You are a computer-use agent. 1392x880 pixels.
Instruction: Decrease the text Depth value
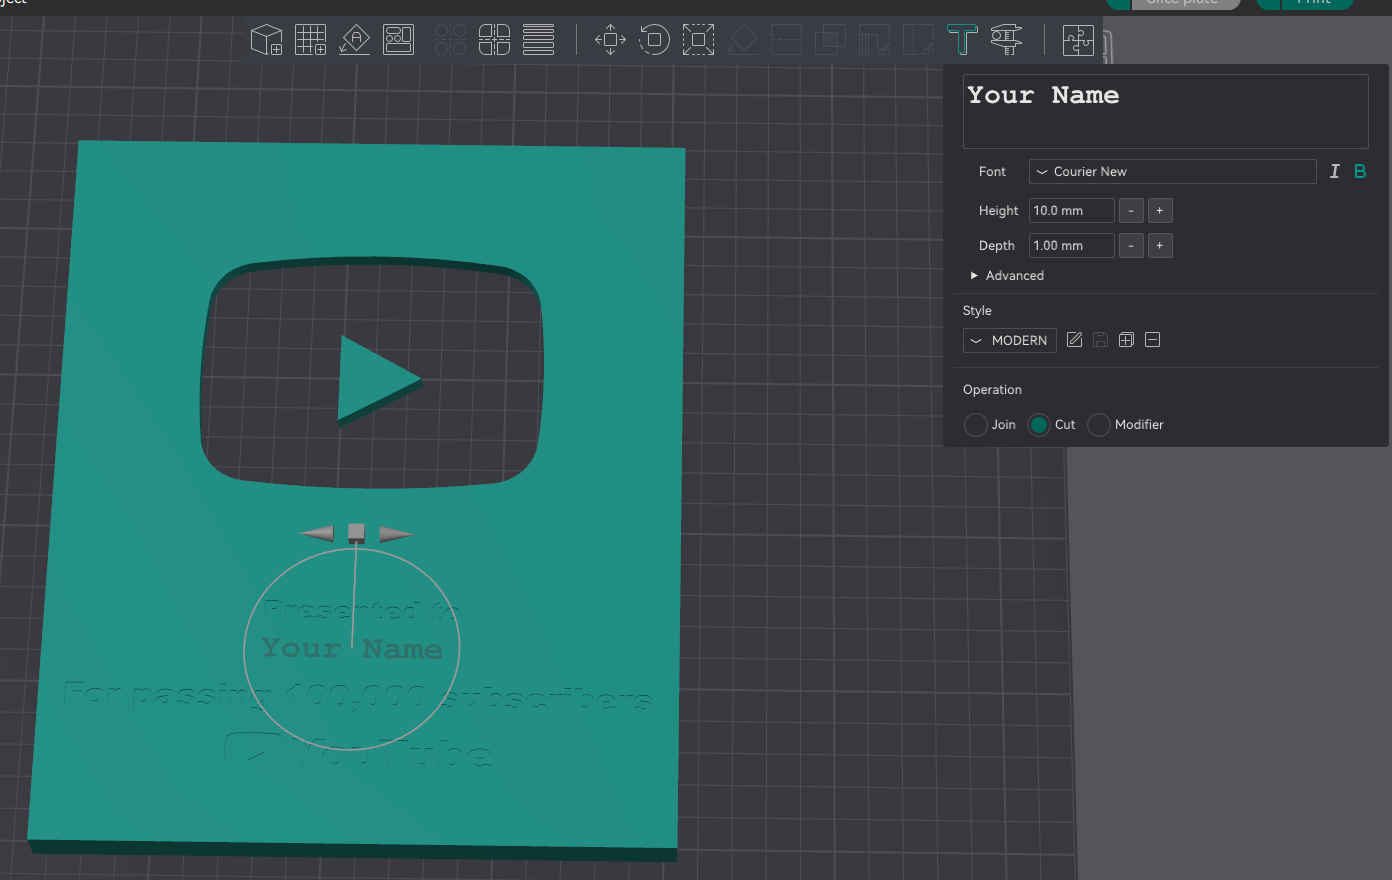pyautogui.click(x=1131, y=246)
